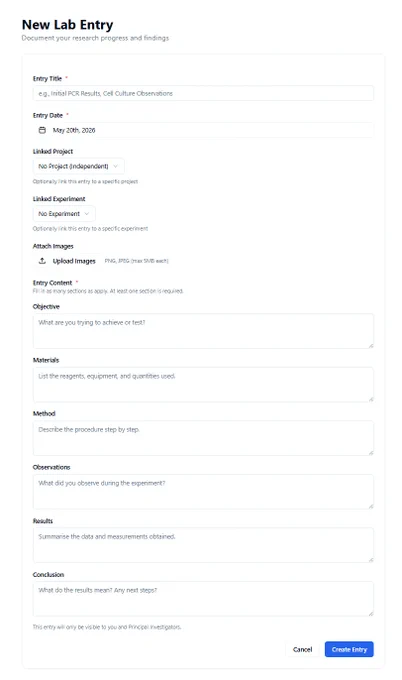Select the Method text area

(x=203, y=438)
